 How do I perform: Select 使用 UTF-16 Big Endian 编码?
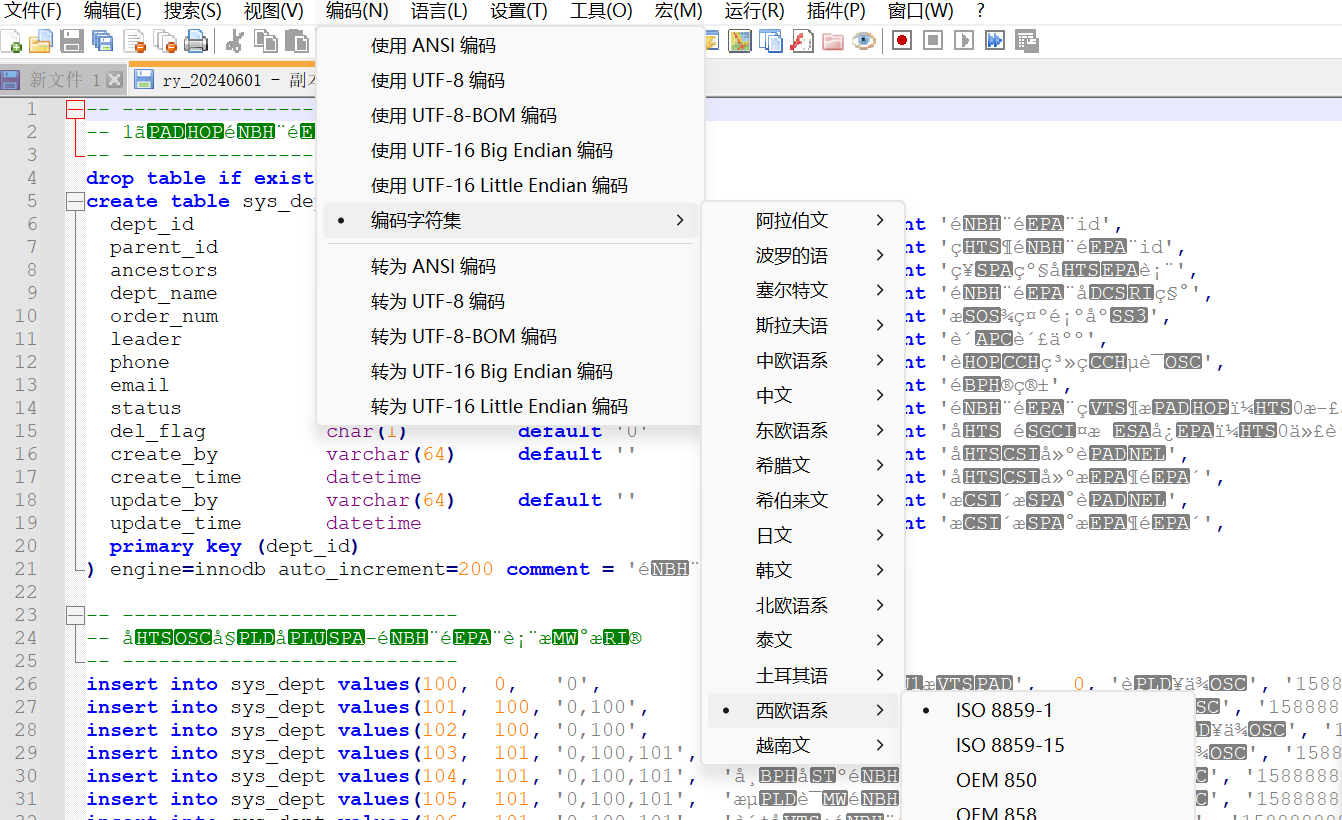click(510, 151)
